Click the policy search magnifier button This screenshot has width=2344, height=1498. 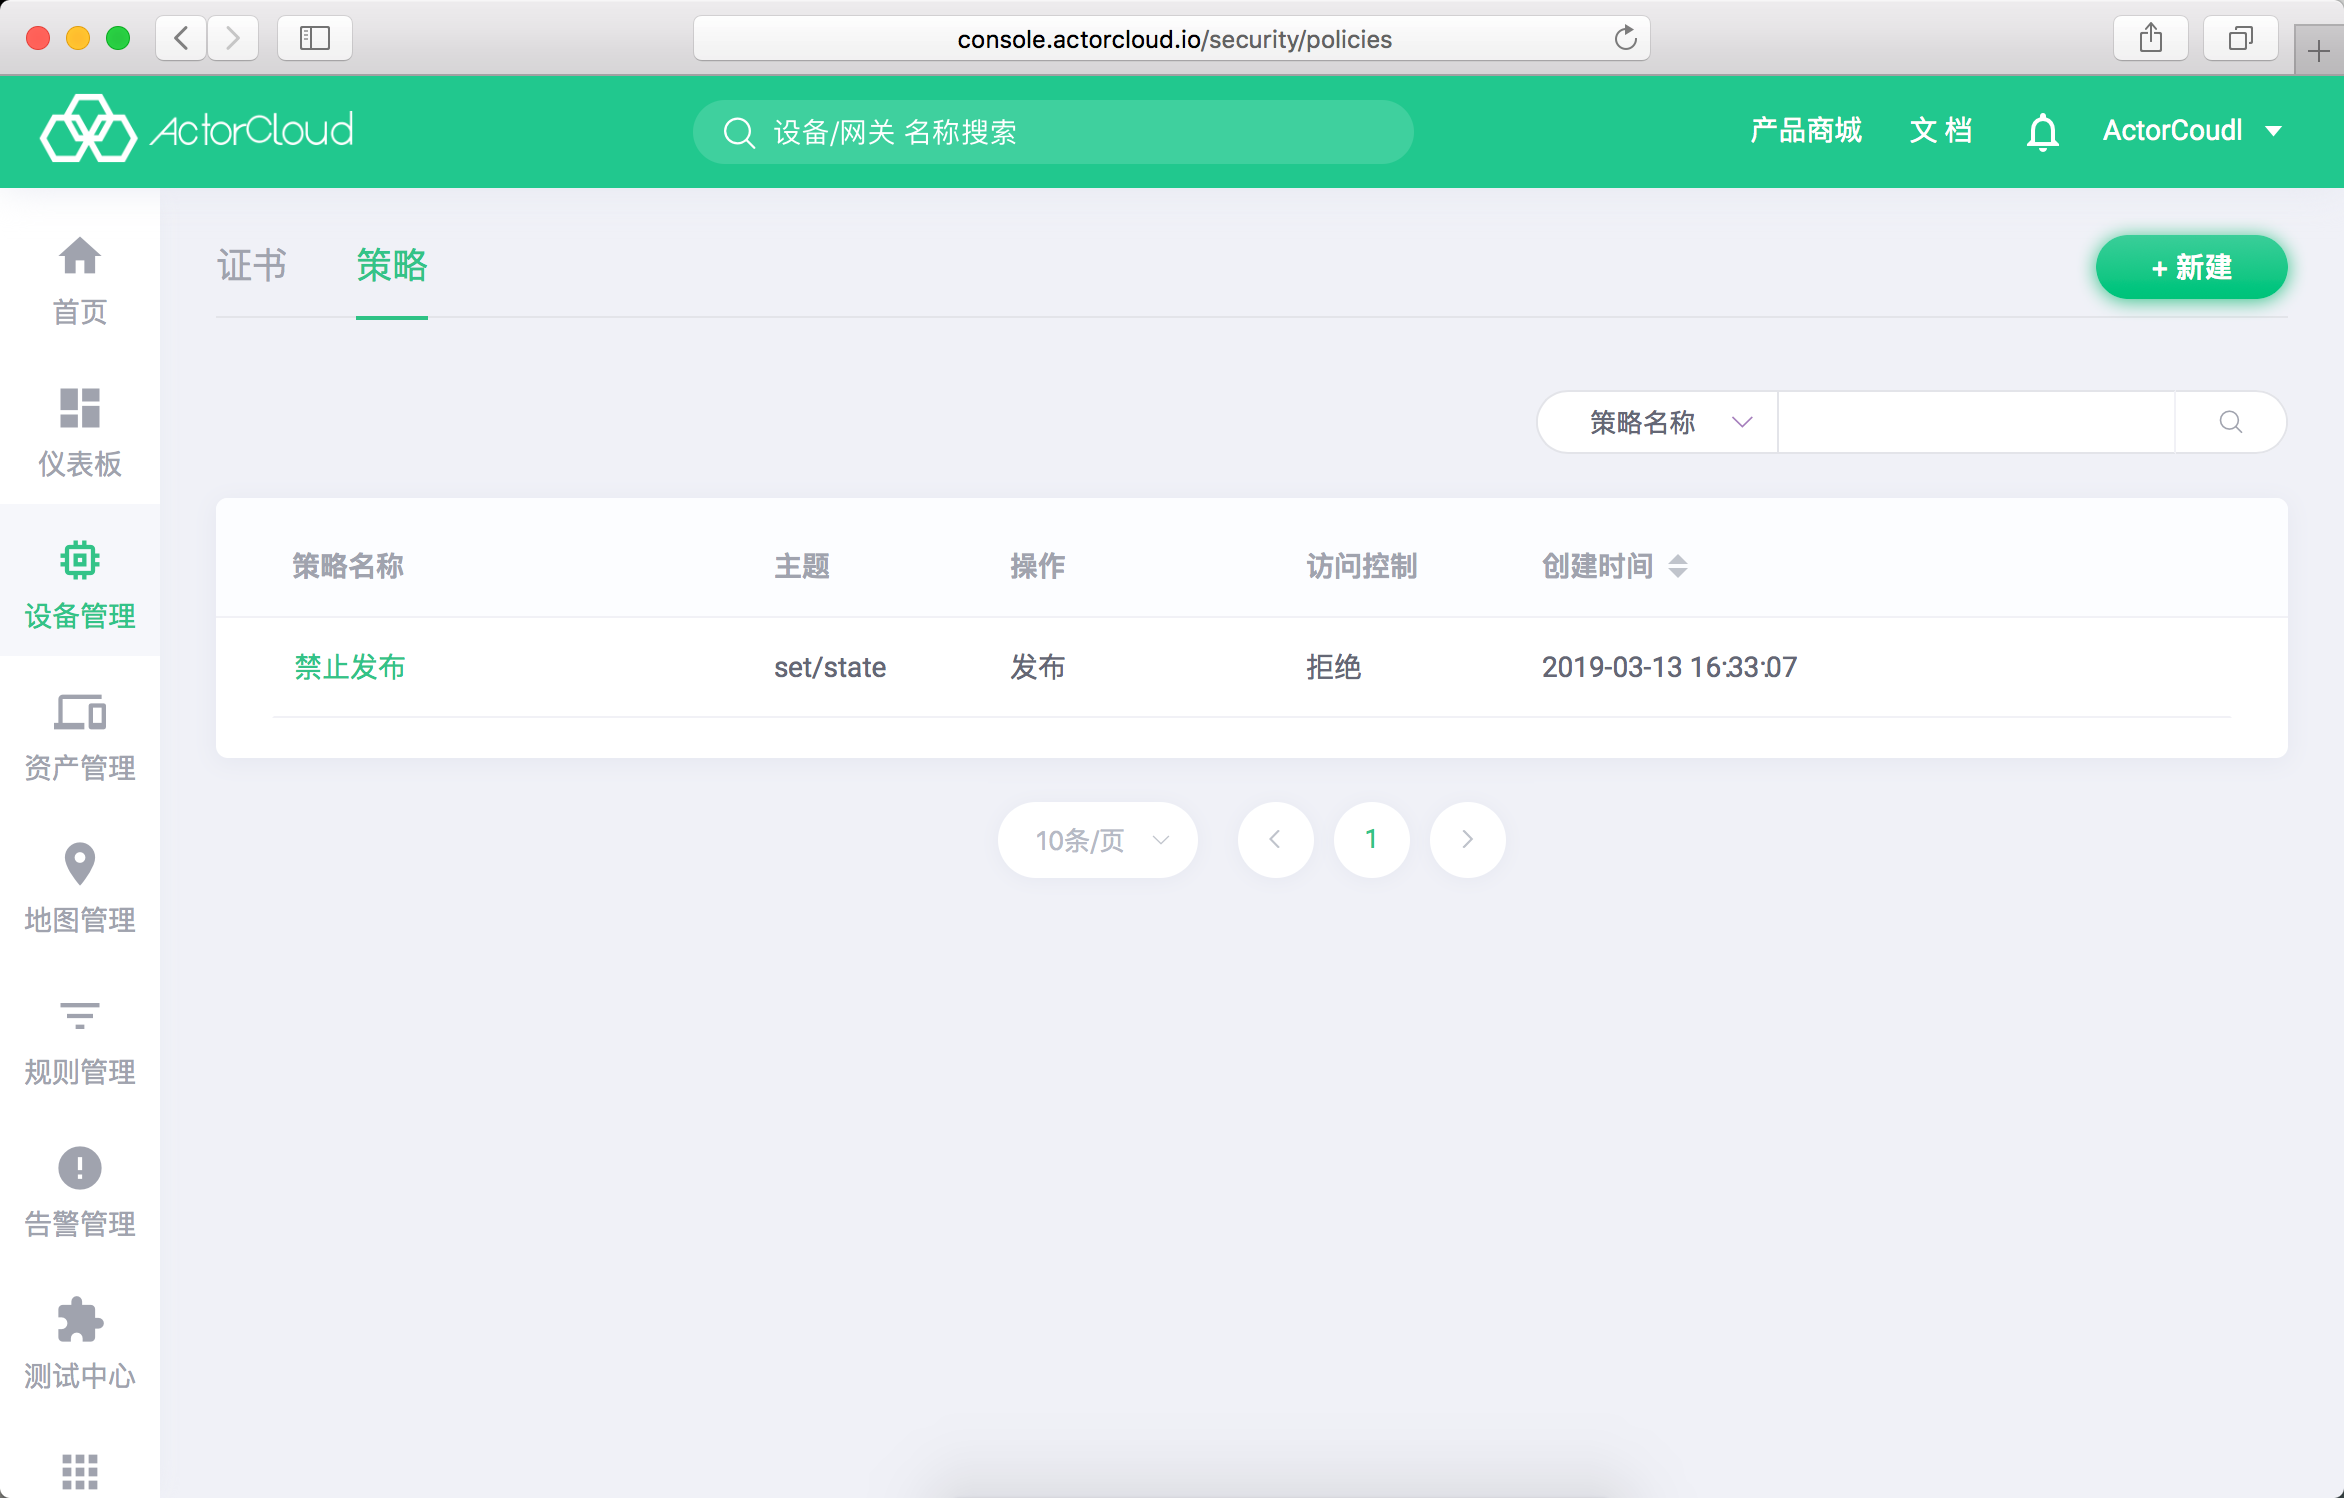[2230, 422]
